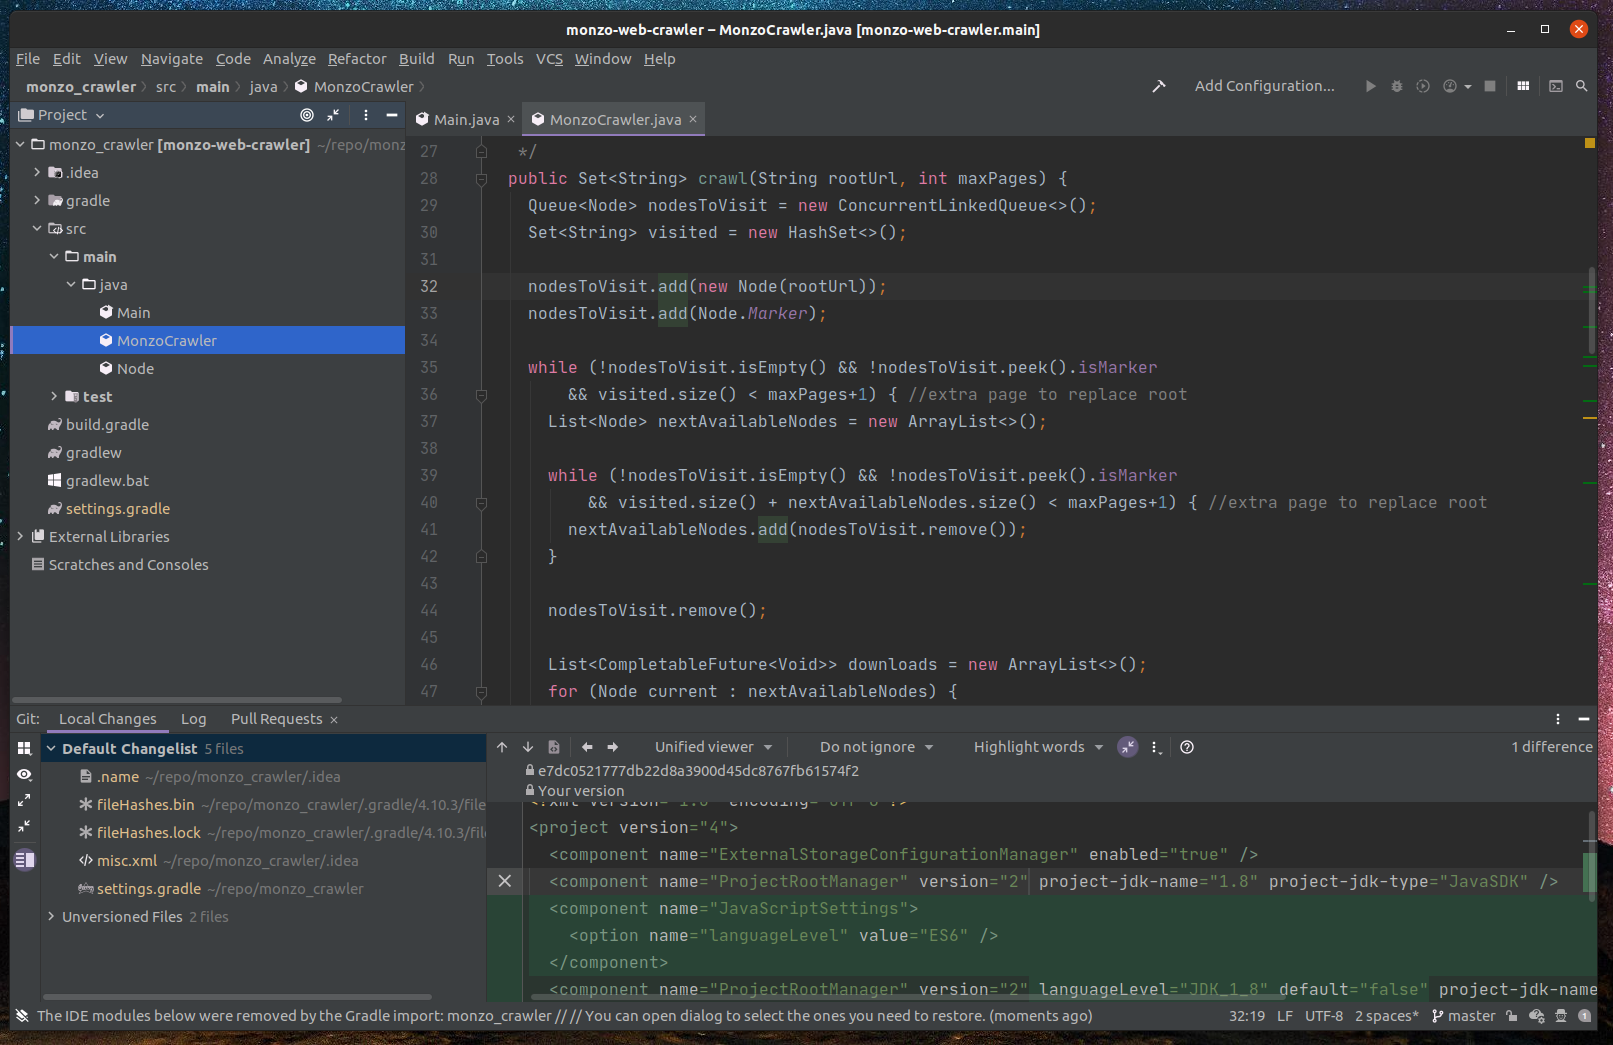Image resolution: width=1613 pixels, height=1045 pixels.
Task: Click Expand All in Local Changes
Action: (x=25, y=800)
